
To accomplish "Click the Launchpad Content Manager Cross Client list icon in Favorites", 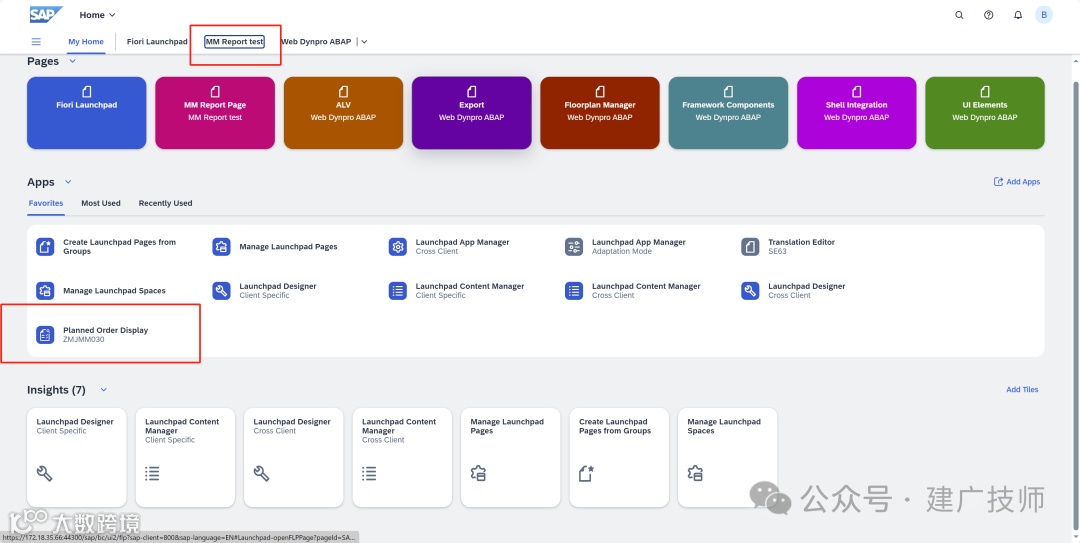I will (574, 291).
